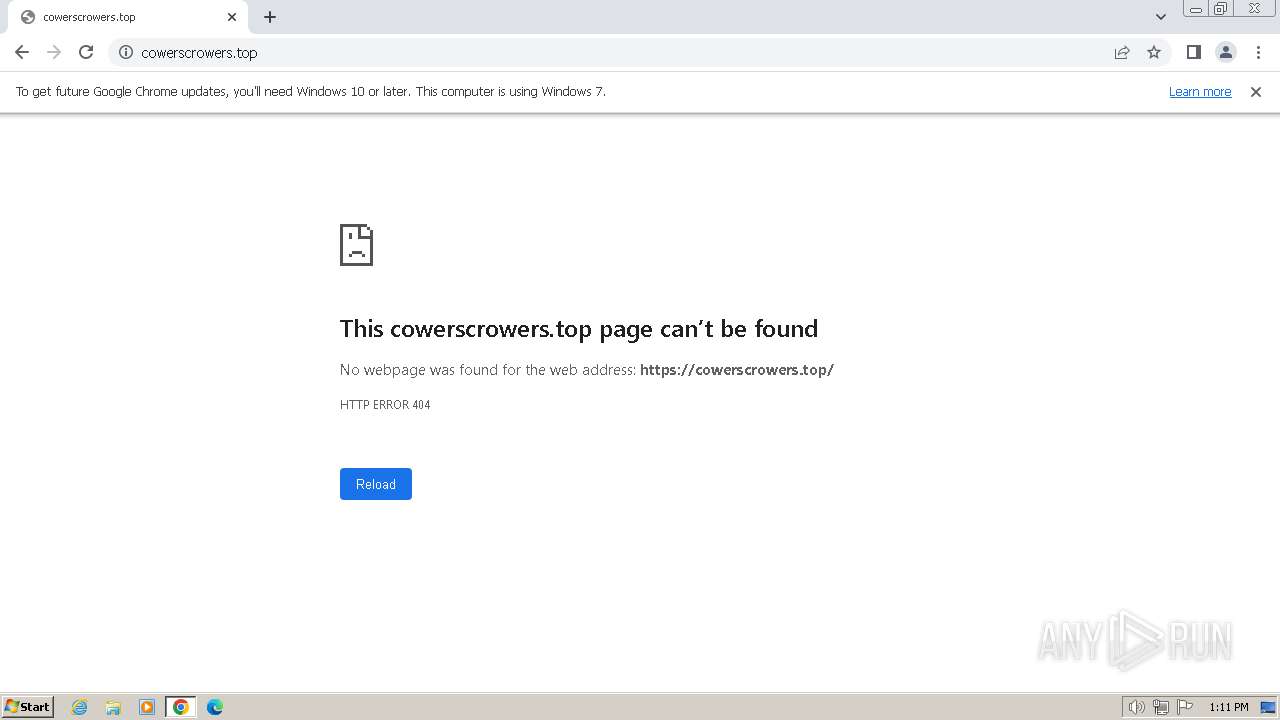Image resolution: width=1280 pixels, height=720 pixels.
Task: Open File Explorer from taskbar
Action: coord(113,707)
